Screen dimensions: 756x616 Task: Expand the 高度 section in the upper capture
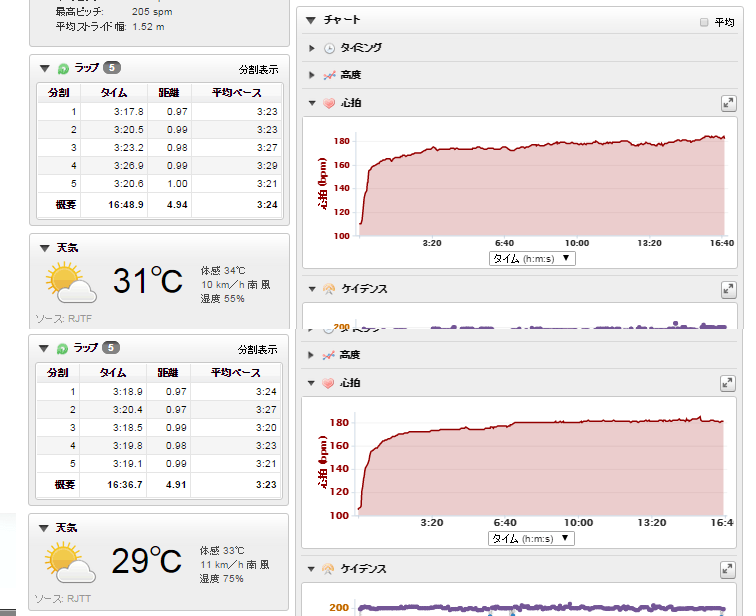pos(311,75)
